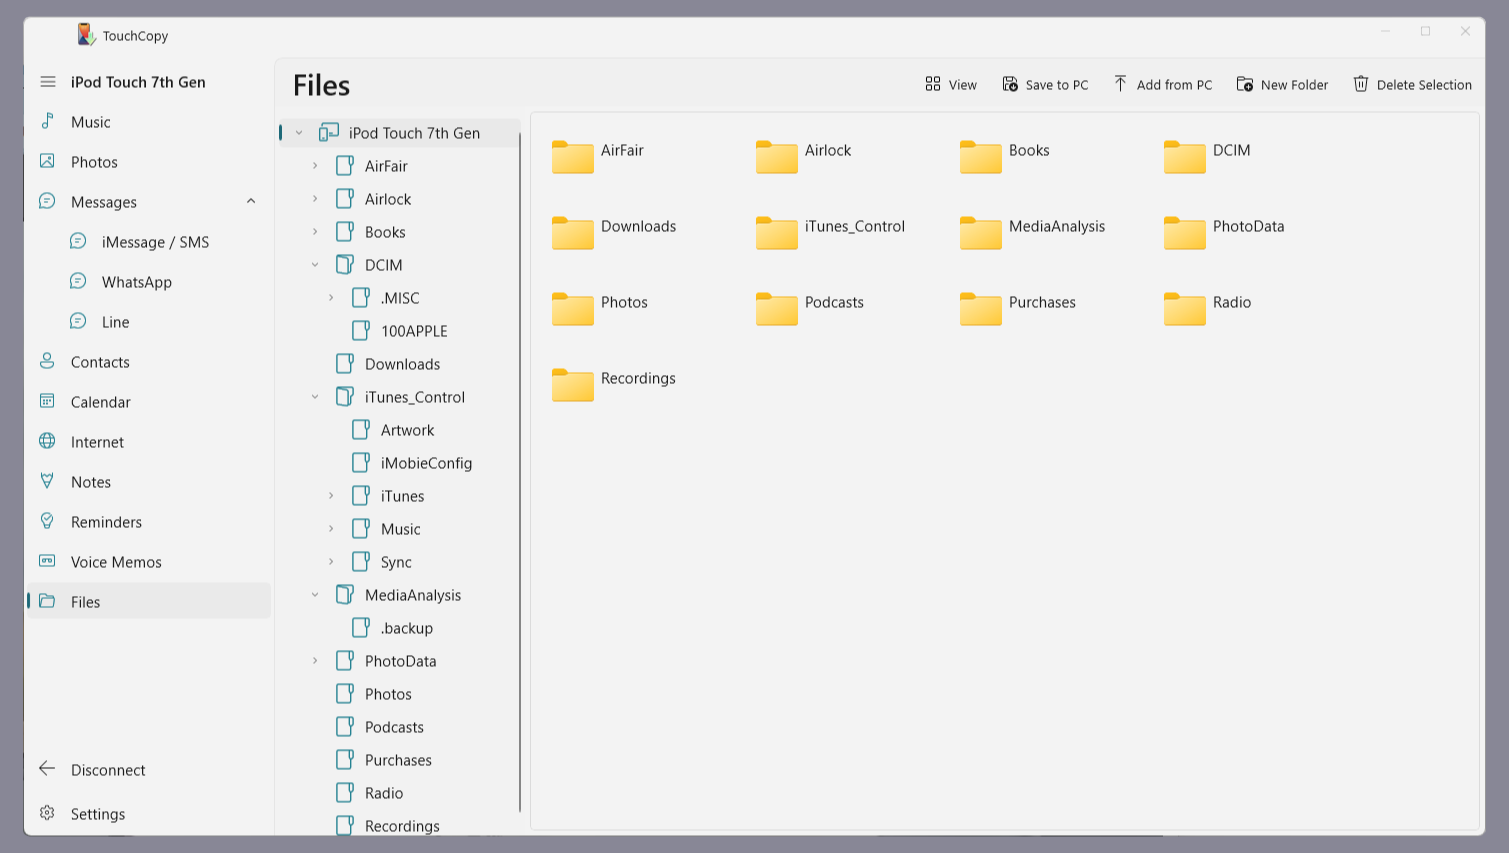Collapse the DCIM tree node

click(x=315, y=265)
